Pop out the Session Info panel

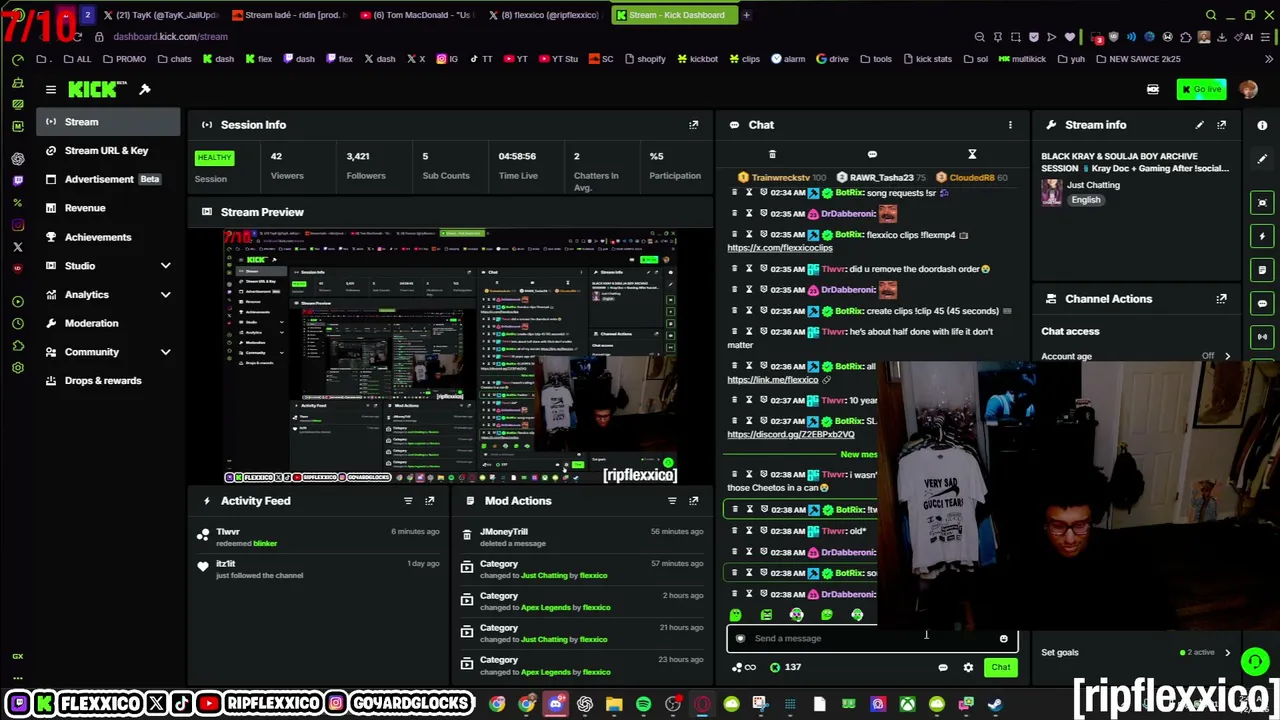[693, 125]
